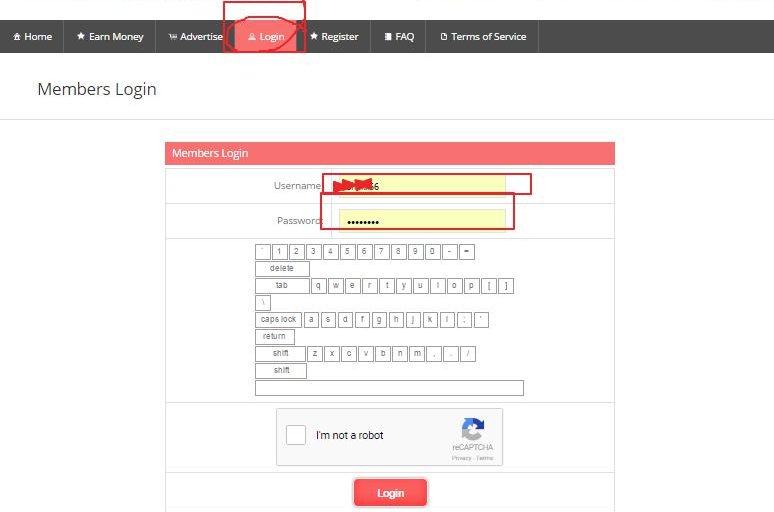Check the I'm not a robot box
Viewport: 774px width, 512px height.
tap(296, 435)
